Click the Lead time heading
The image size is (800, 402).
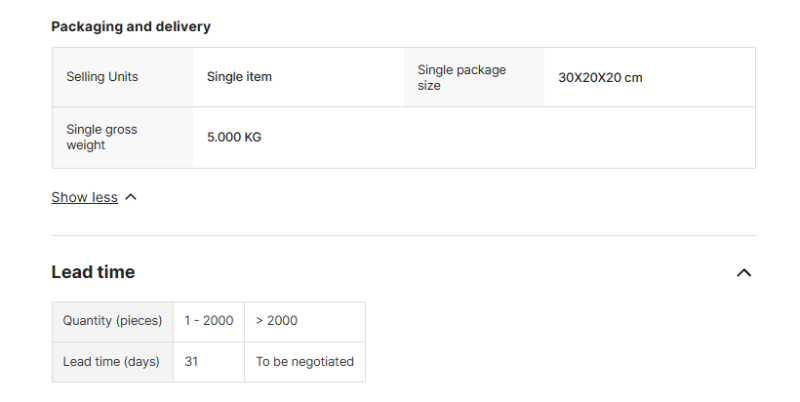tap(93, 272)
